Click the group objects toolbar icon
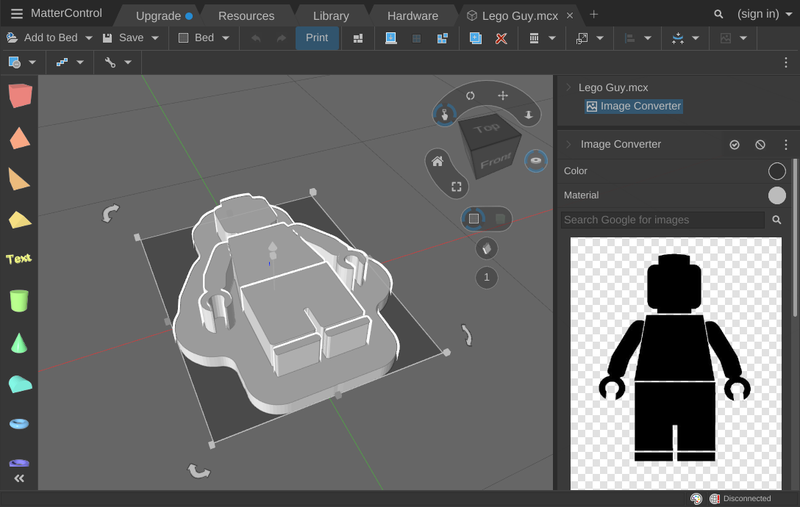 (x=416, y=38)
